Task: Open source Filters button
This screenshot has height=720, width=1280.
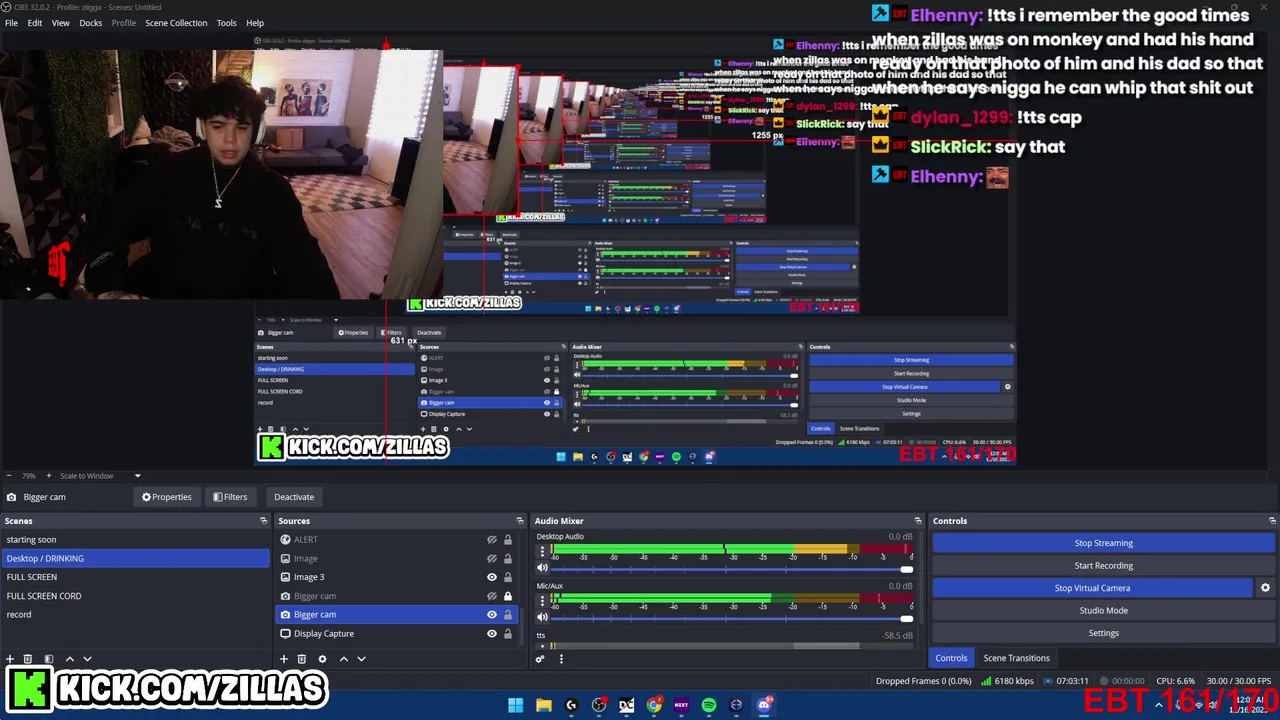Action: [x=229, y=497]
